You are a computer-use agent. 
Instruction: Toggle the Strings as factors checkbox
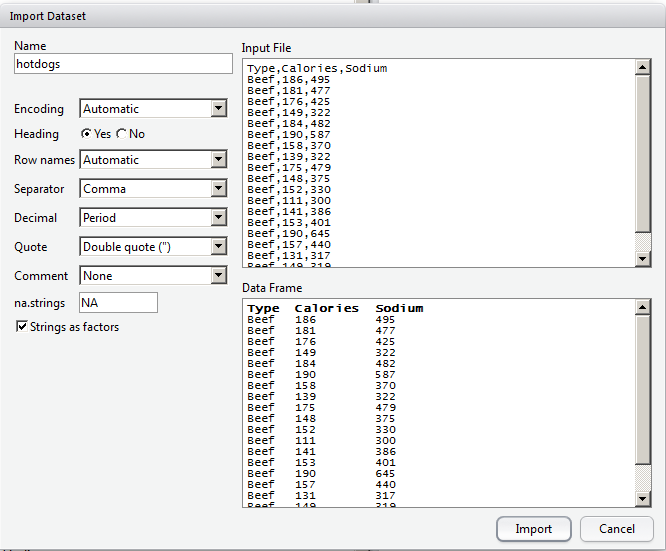coord(22,327)
